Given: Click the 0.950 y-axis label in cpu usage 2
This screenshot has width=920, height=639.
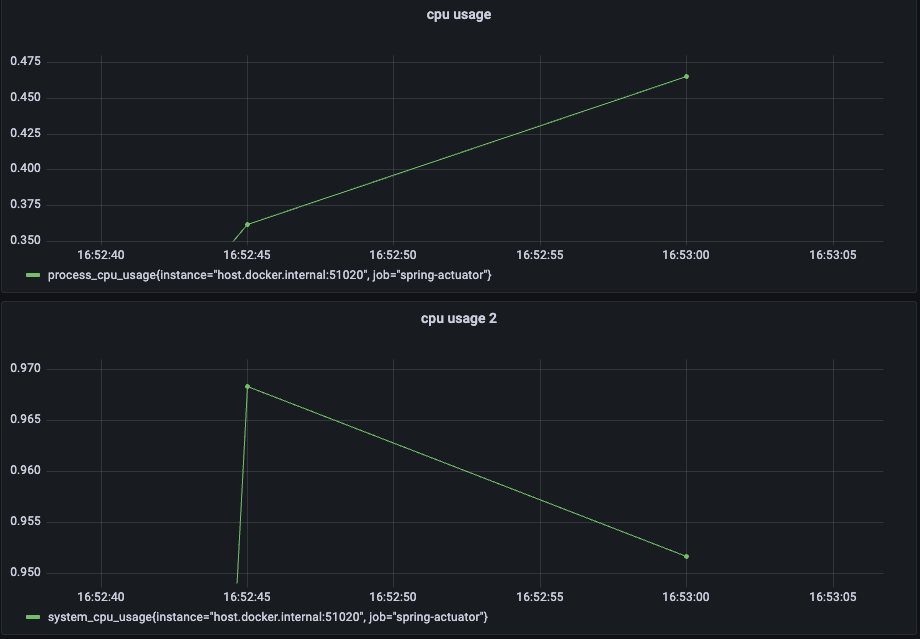Looking at the screenshot, I should pyautogui.click(x=26, y=572).
